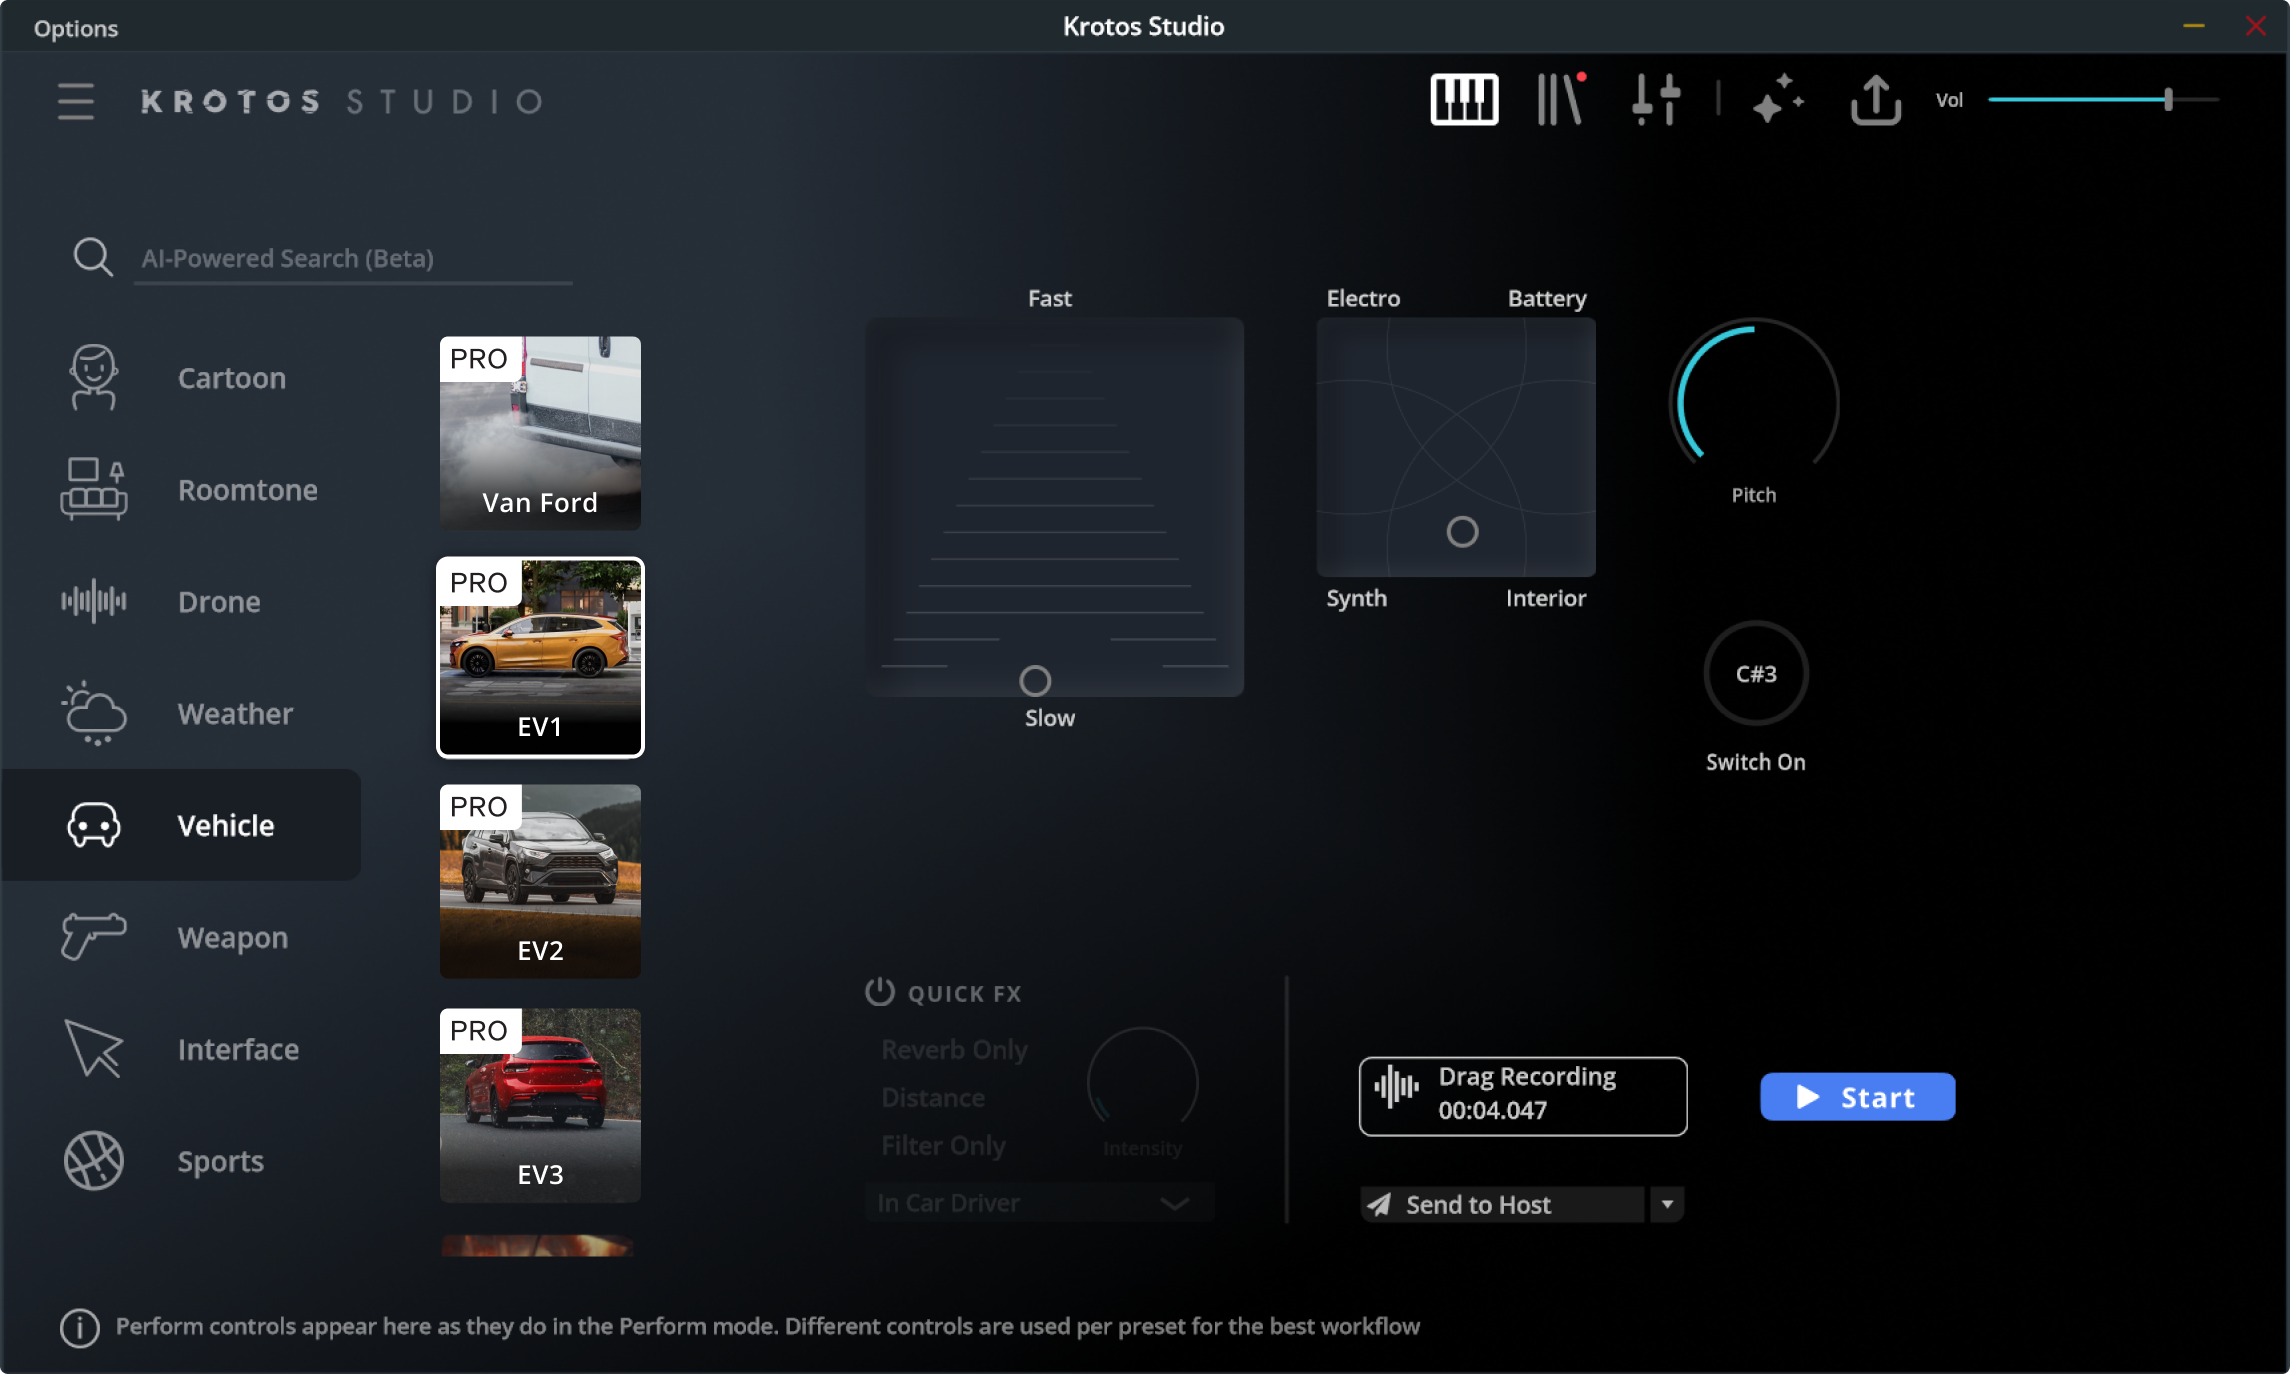The height and width of the screenshot is (1374, 2290).
Task: Click the Drone waveform icon
Action: pyautogui.click(x=94, y=601)
